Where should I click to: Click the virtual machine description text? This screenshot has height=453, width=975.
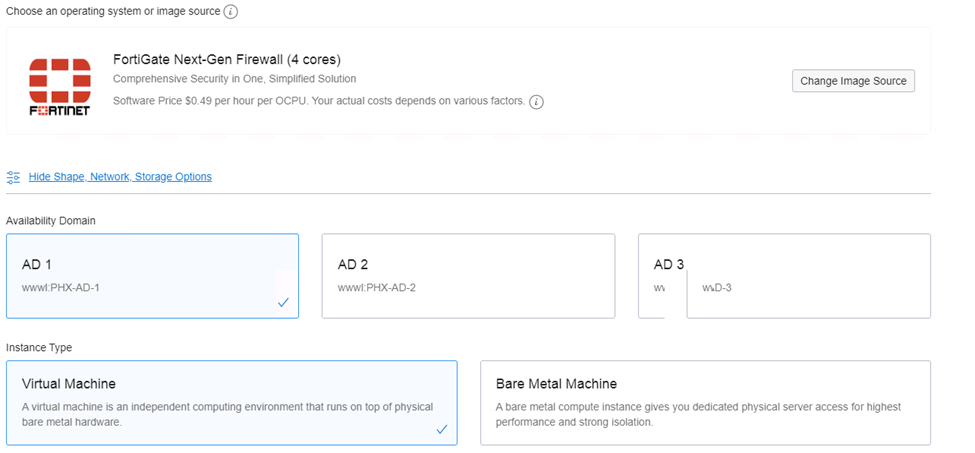(228, 414)
